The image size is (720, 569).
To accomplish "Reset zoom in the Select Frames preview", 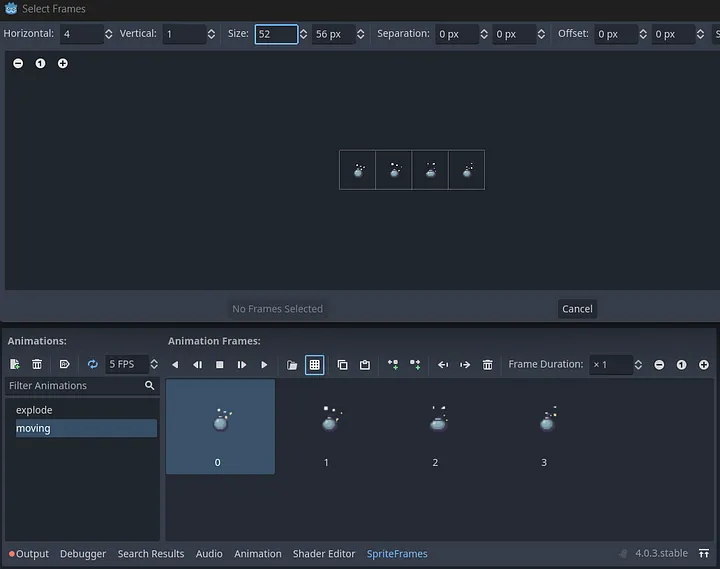I will click(x=40, y=63).
